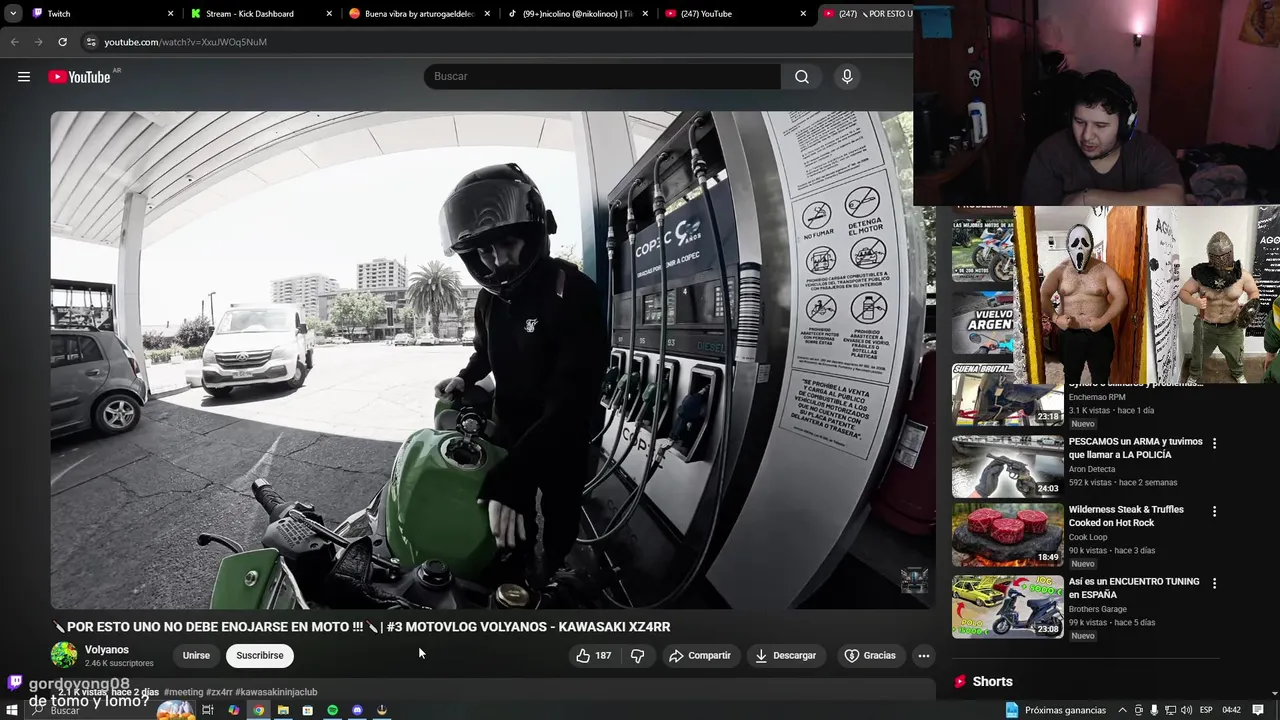Switch to the Buena vibra tab
Viewport: 1280px width, 720px height.
(419, 14)
